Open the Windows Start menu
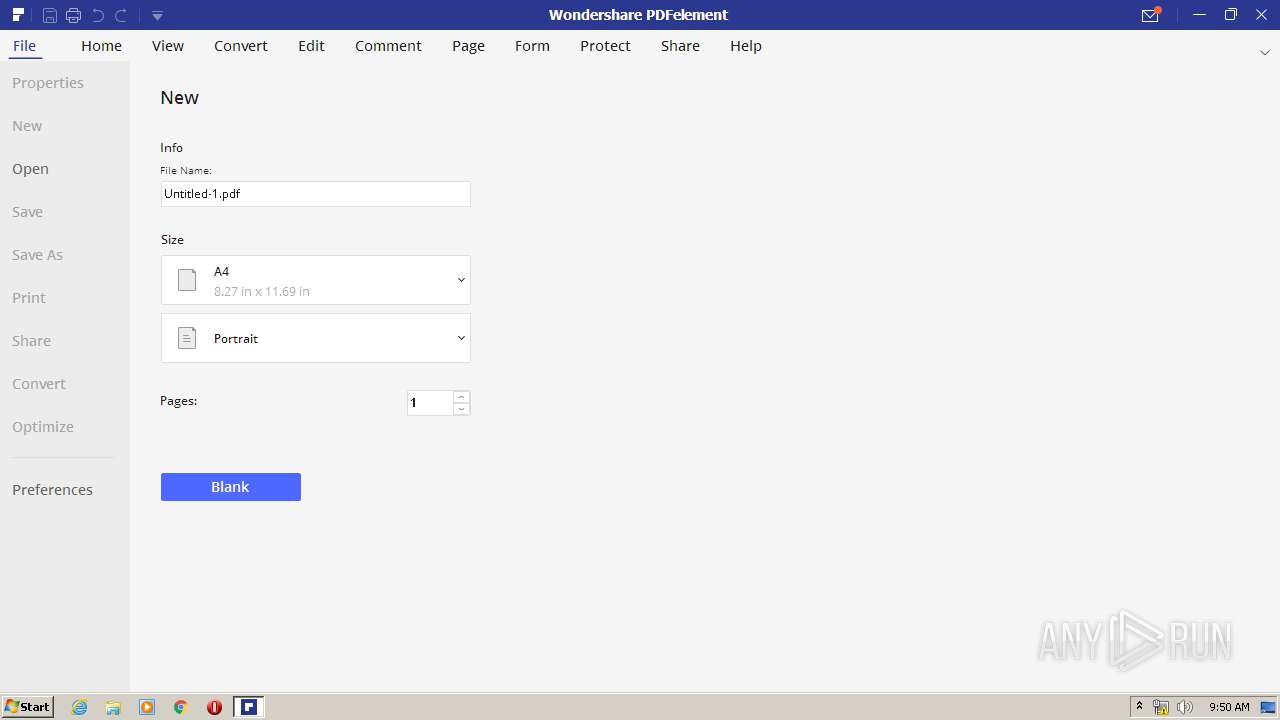The width and height of the screenshot is (1280, 720). 27,707
